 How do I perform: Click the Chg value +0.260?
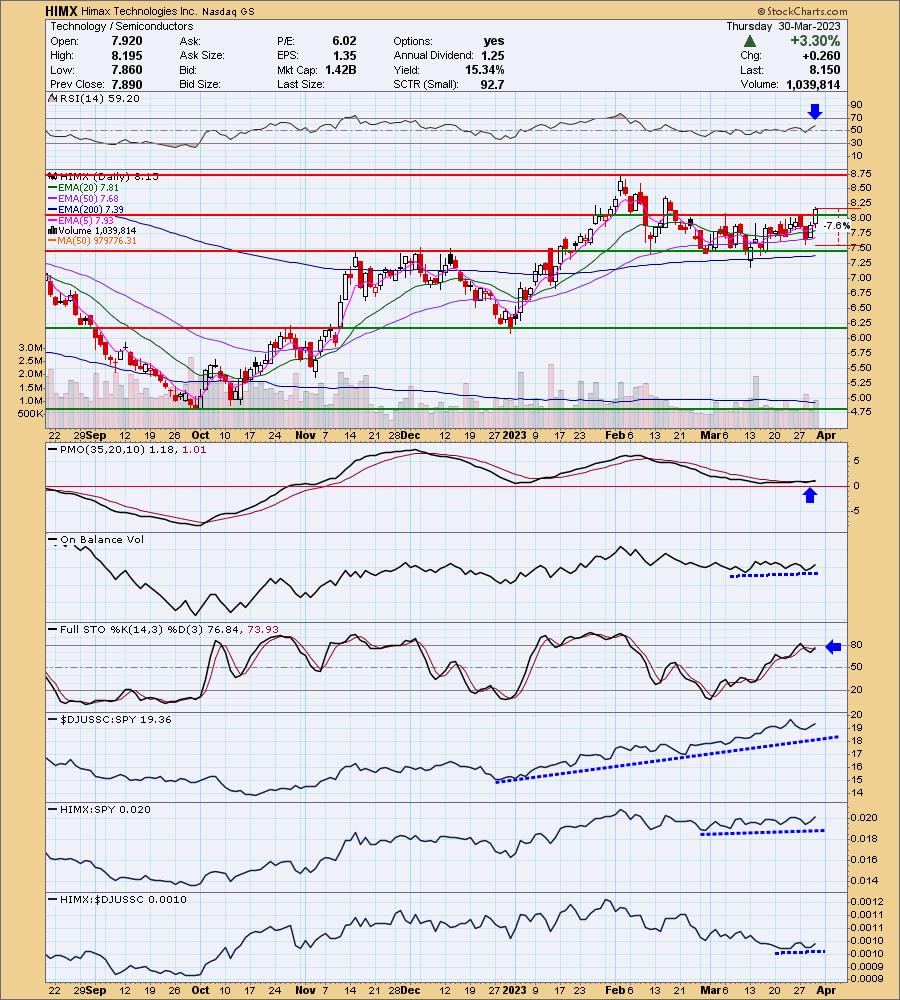click(x=820, y=55)
